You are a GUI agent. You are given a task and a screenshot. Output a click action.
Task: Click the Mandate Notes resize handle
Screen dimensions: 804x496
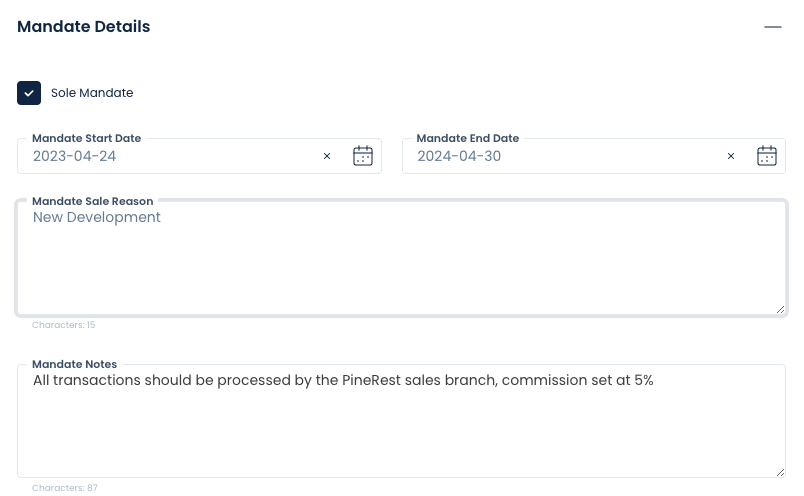tap(780, 472)
